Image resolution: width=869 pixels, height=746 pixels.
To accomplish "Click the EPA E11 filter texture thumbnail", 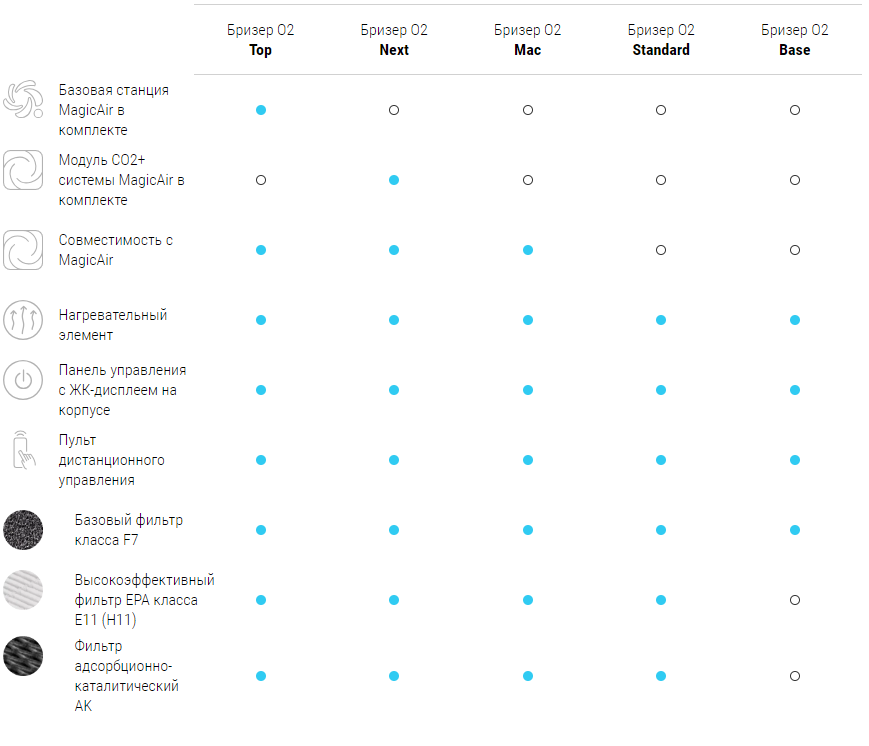I will point(23,590).
